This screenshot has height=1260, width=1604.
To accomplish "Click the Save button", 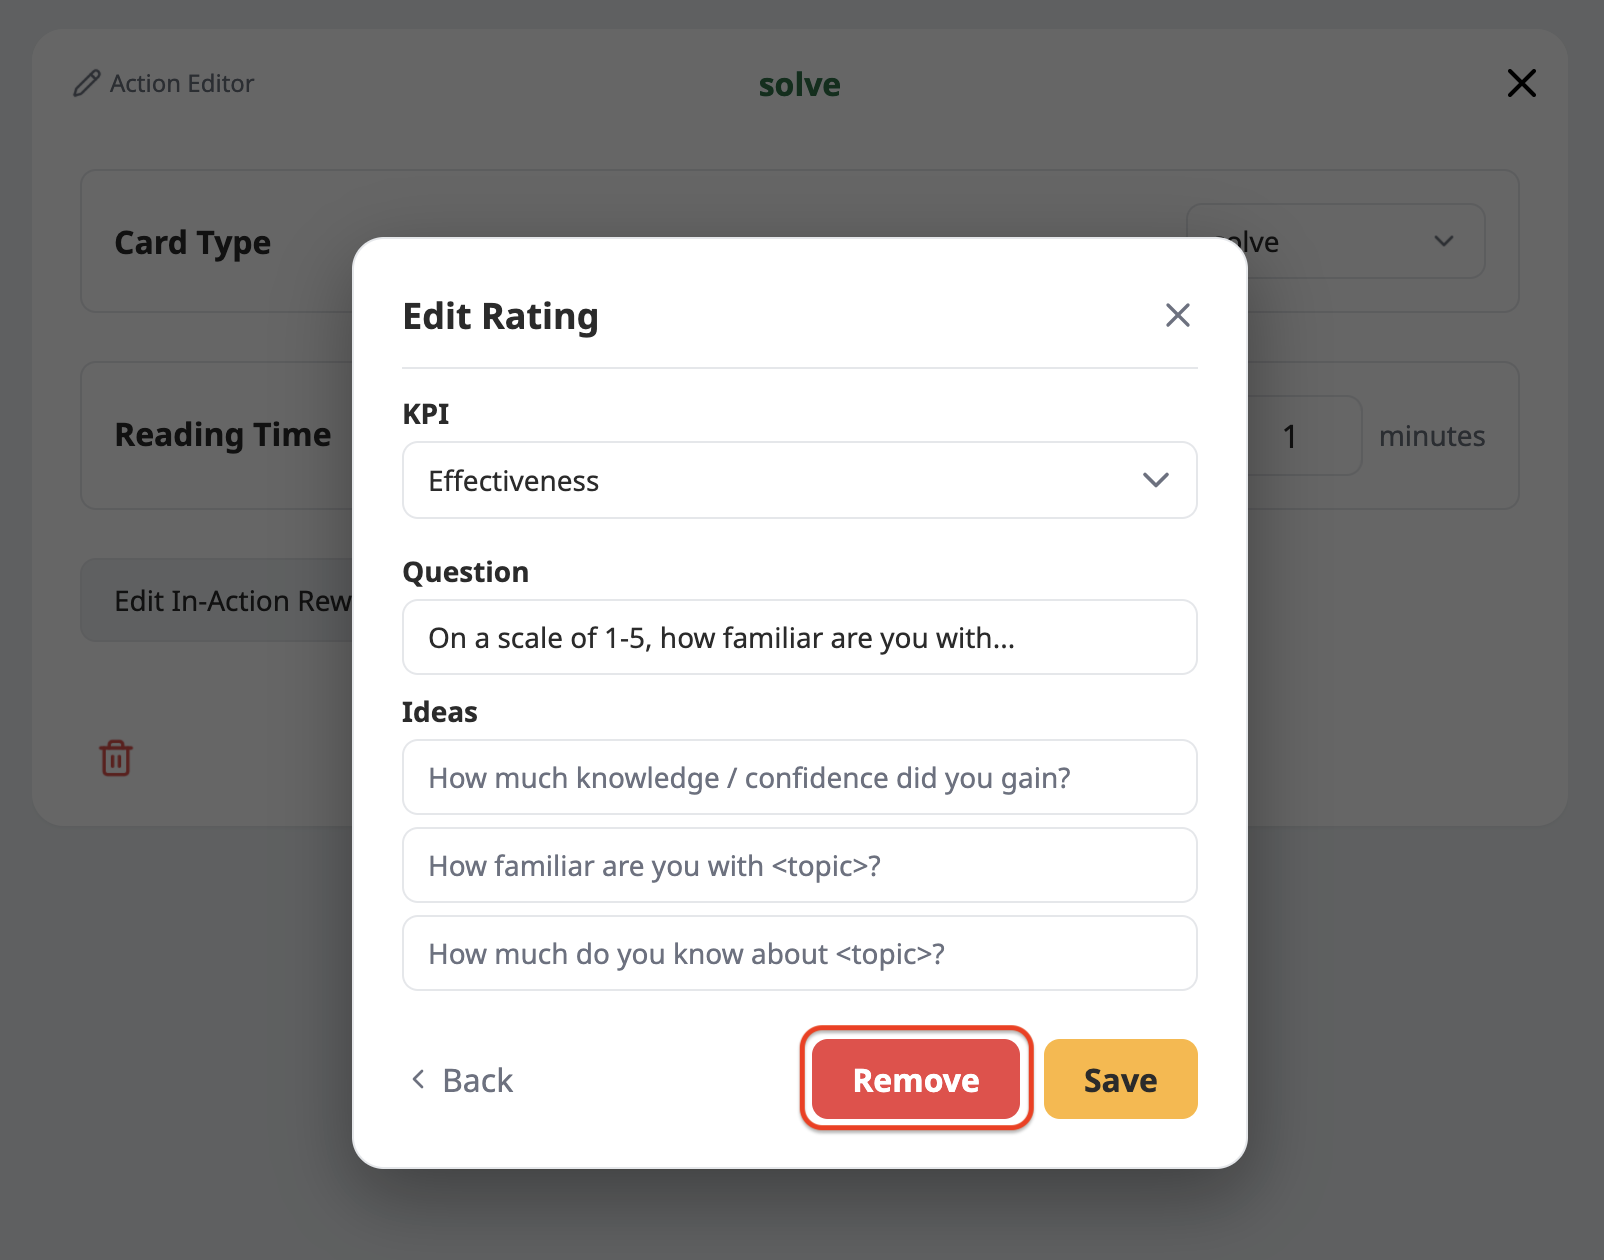I will (1120, 1079).
